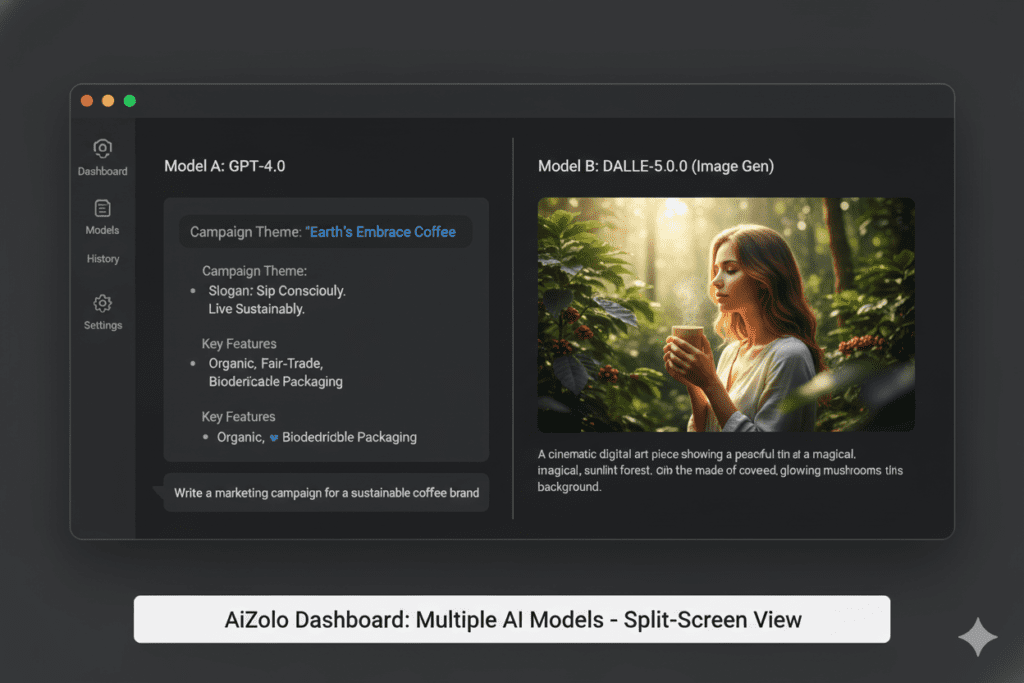Close the window with the red button
Viewport: 1024px width, 683px height.
[x=86, y=101]
